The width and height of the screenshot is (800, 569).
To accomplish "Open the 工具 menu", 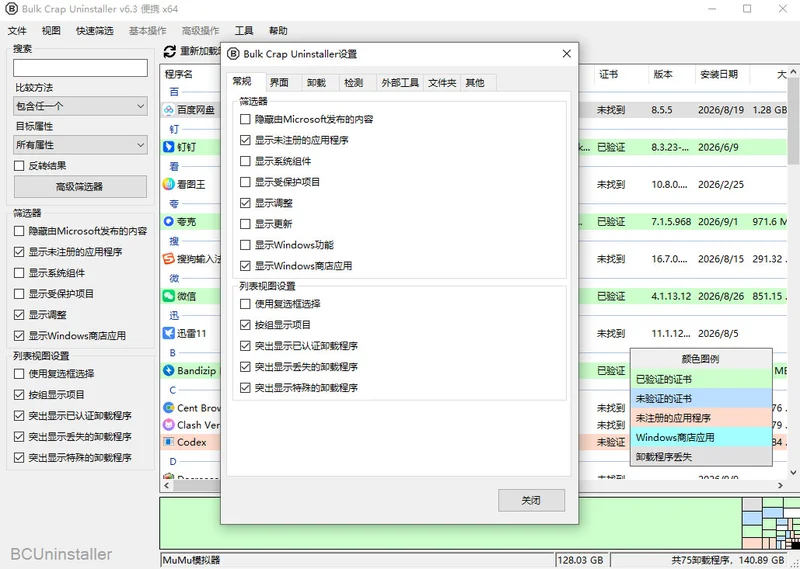I will click(x=244, y=31).
